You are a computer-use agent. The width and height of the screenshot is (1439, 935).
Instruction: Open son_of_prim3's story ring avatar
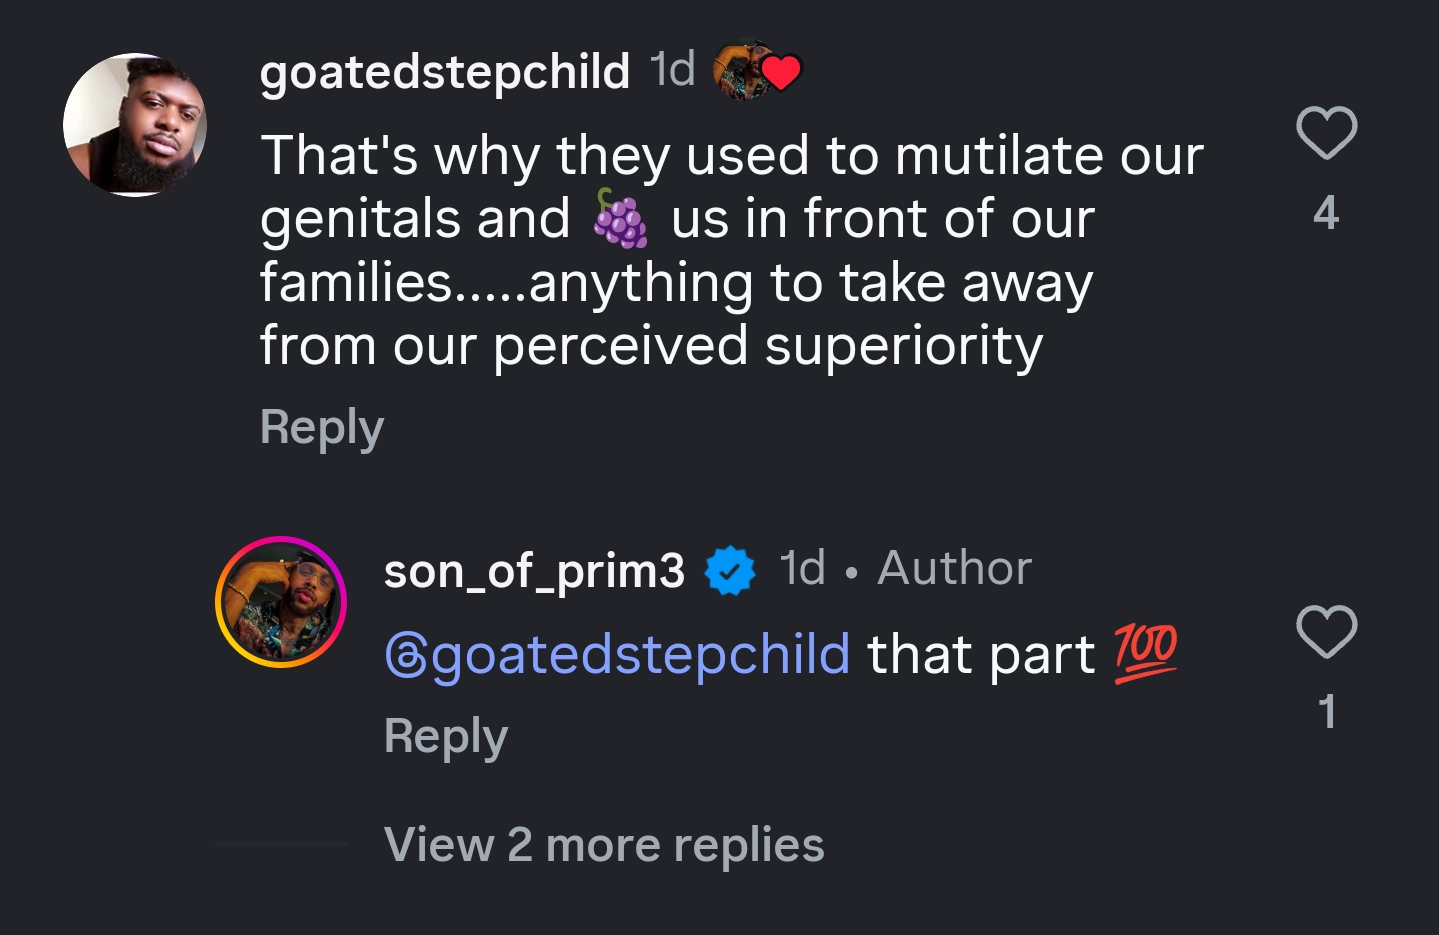click(281, 602)
